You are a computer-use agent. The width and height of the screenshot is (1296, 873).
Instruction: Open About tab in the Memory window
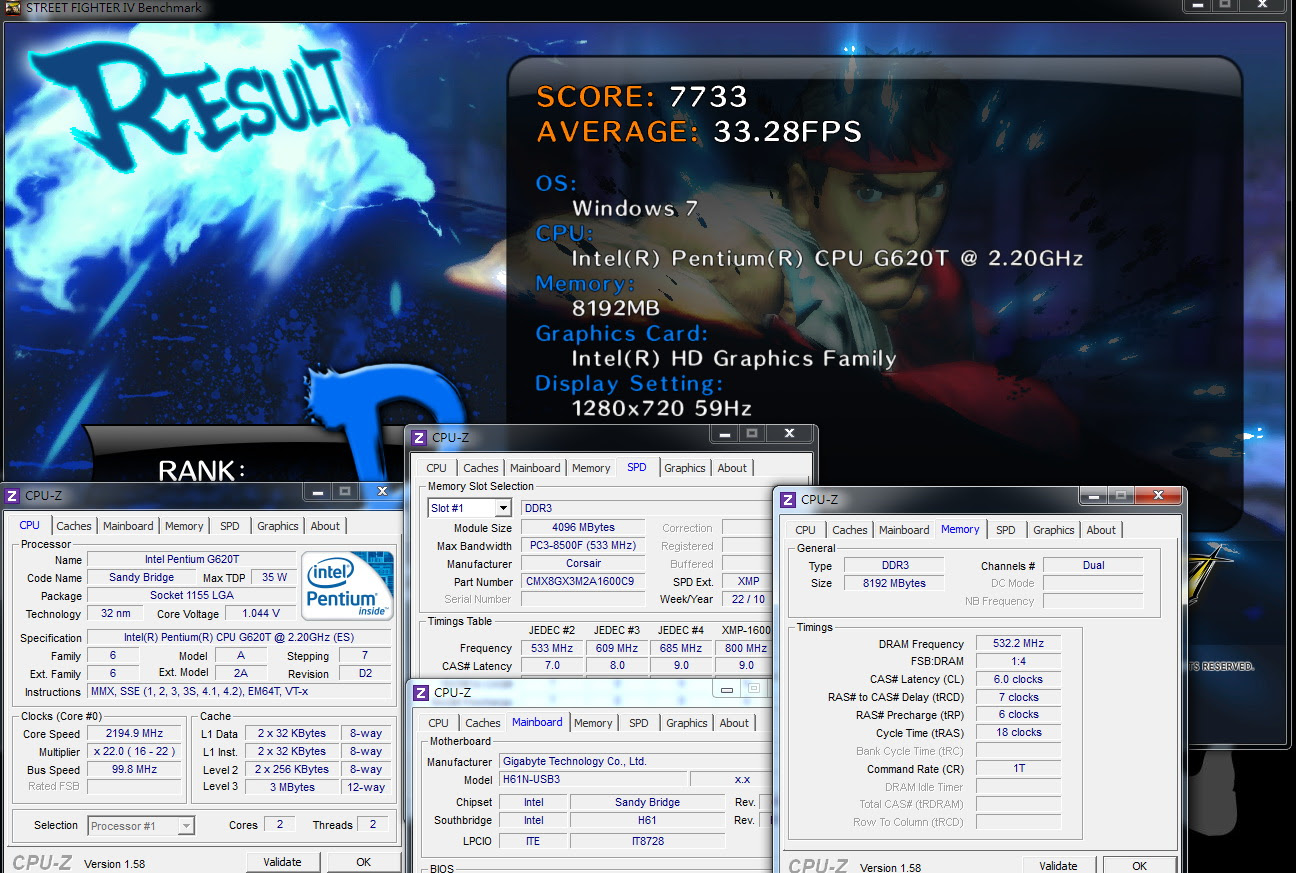pos(1101,530)
